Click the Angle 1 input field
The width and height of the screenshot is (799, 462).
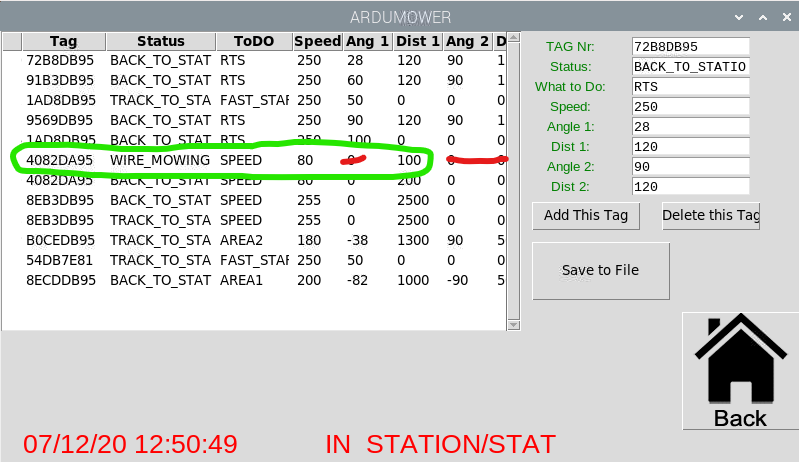(x=690, y=126)
